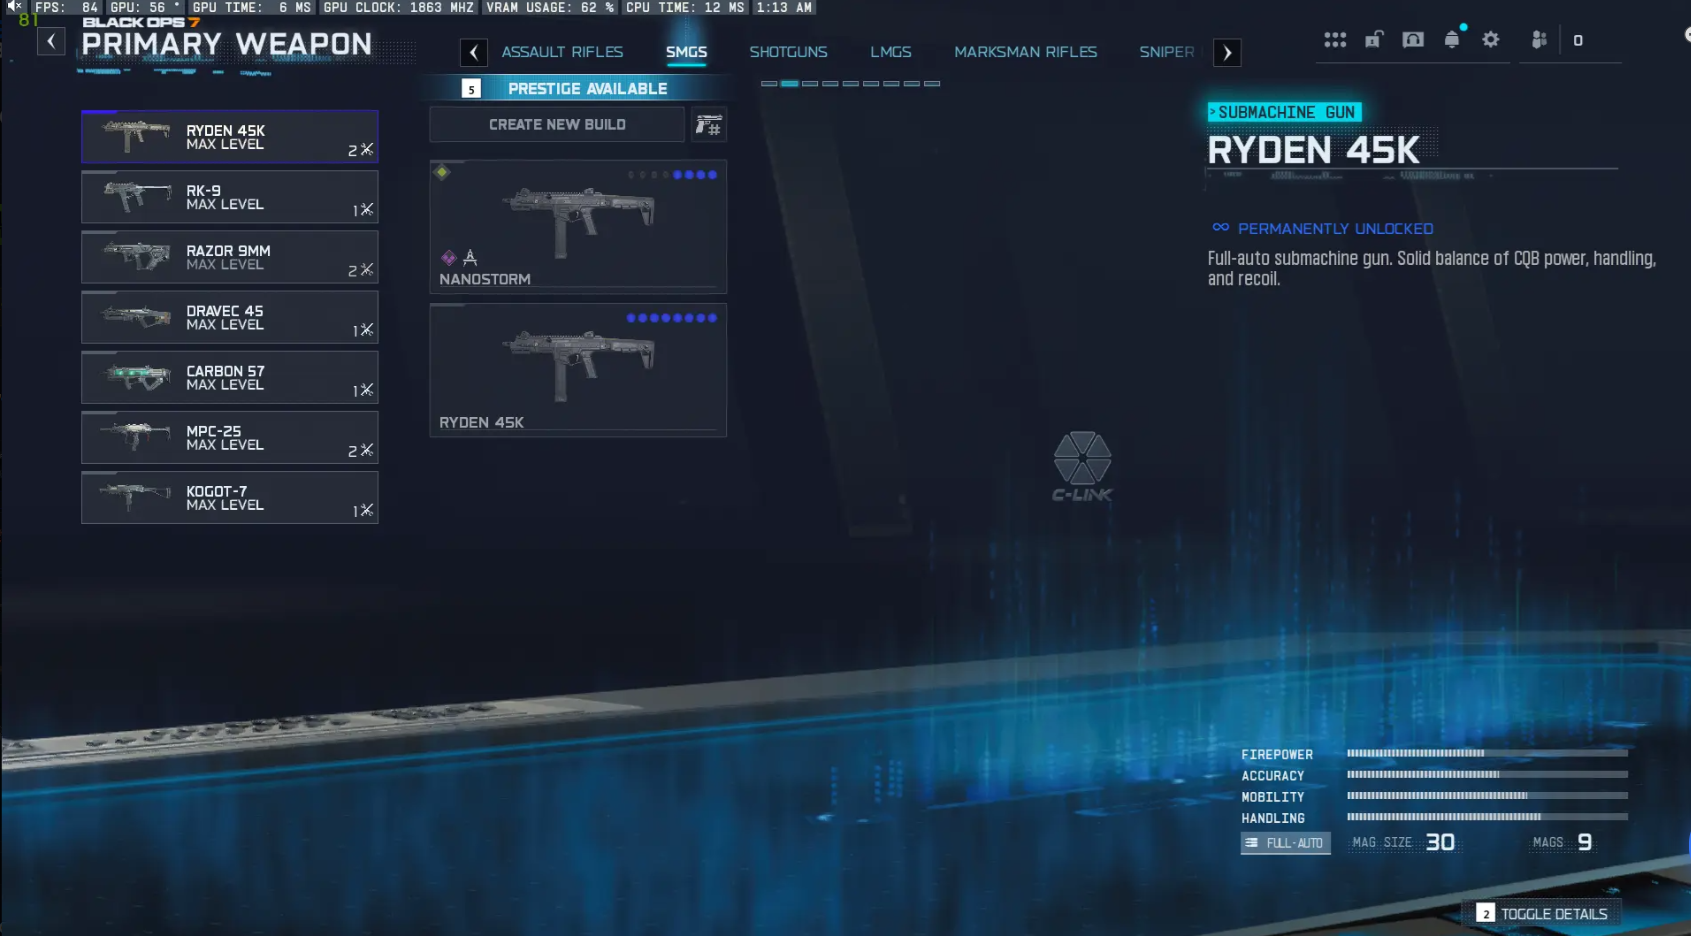
Task: Open the settings gear icon
Action: point(1490,40)
